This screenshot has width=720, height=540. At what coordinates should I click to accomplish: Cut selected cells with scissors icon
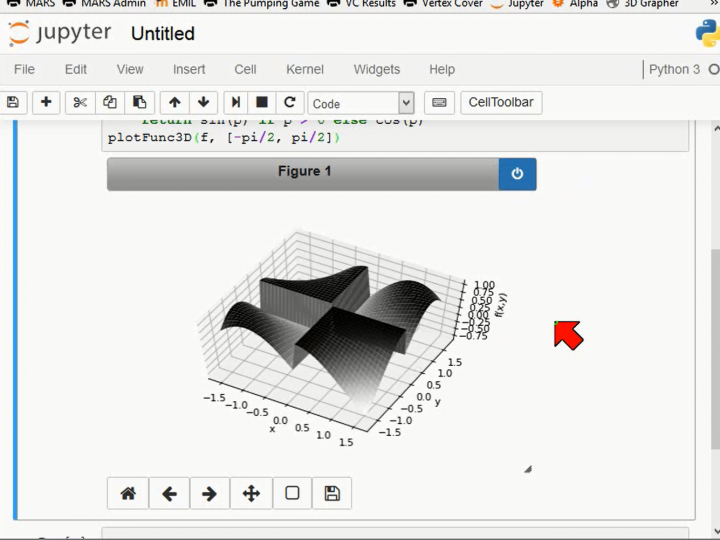pyautogui.click(x=80, y=102)
